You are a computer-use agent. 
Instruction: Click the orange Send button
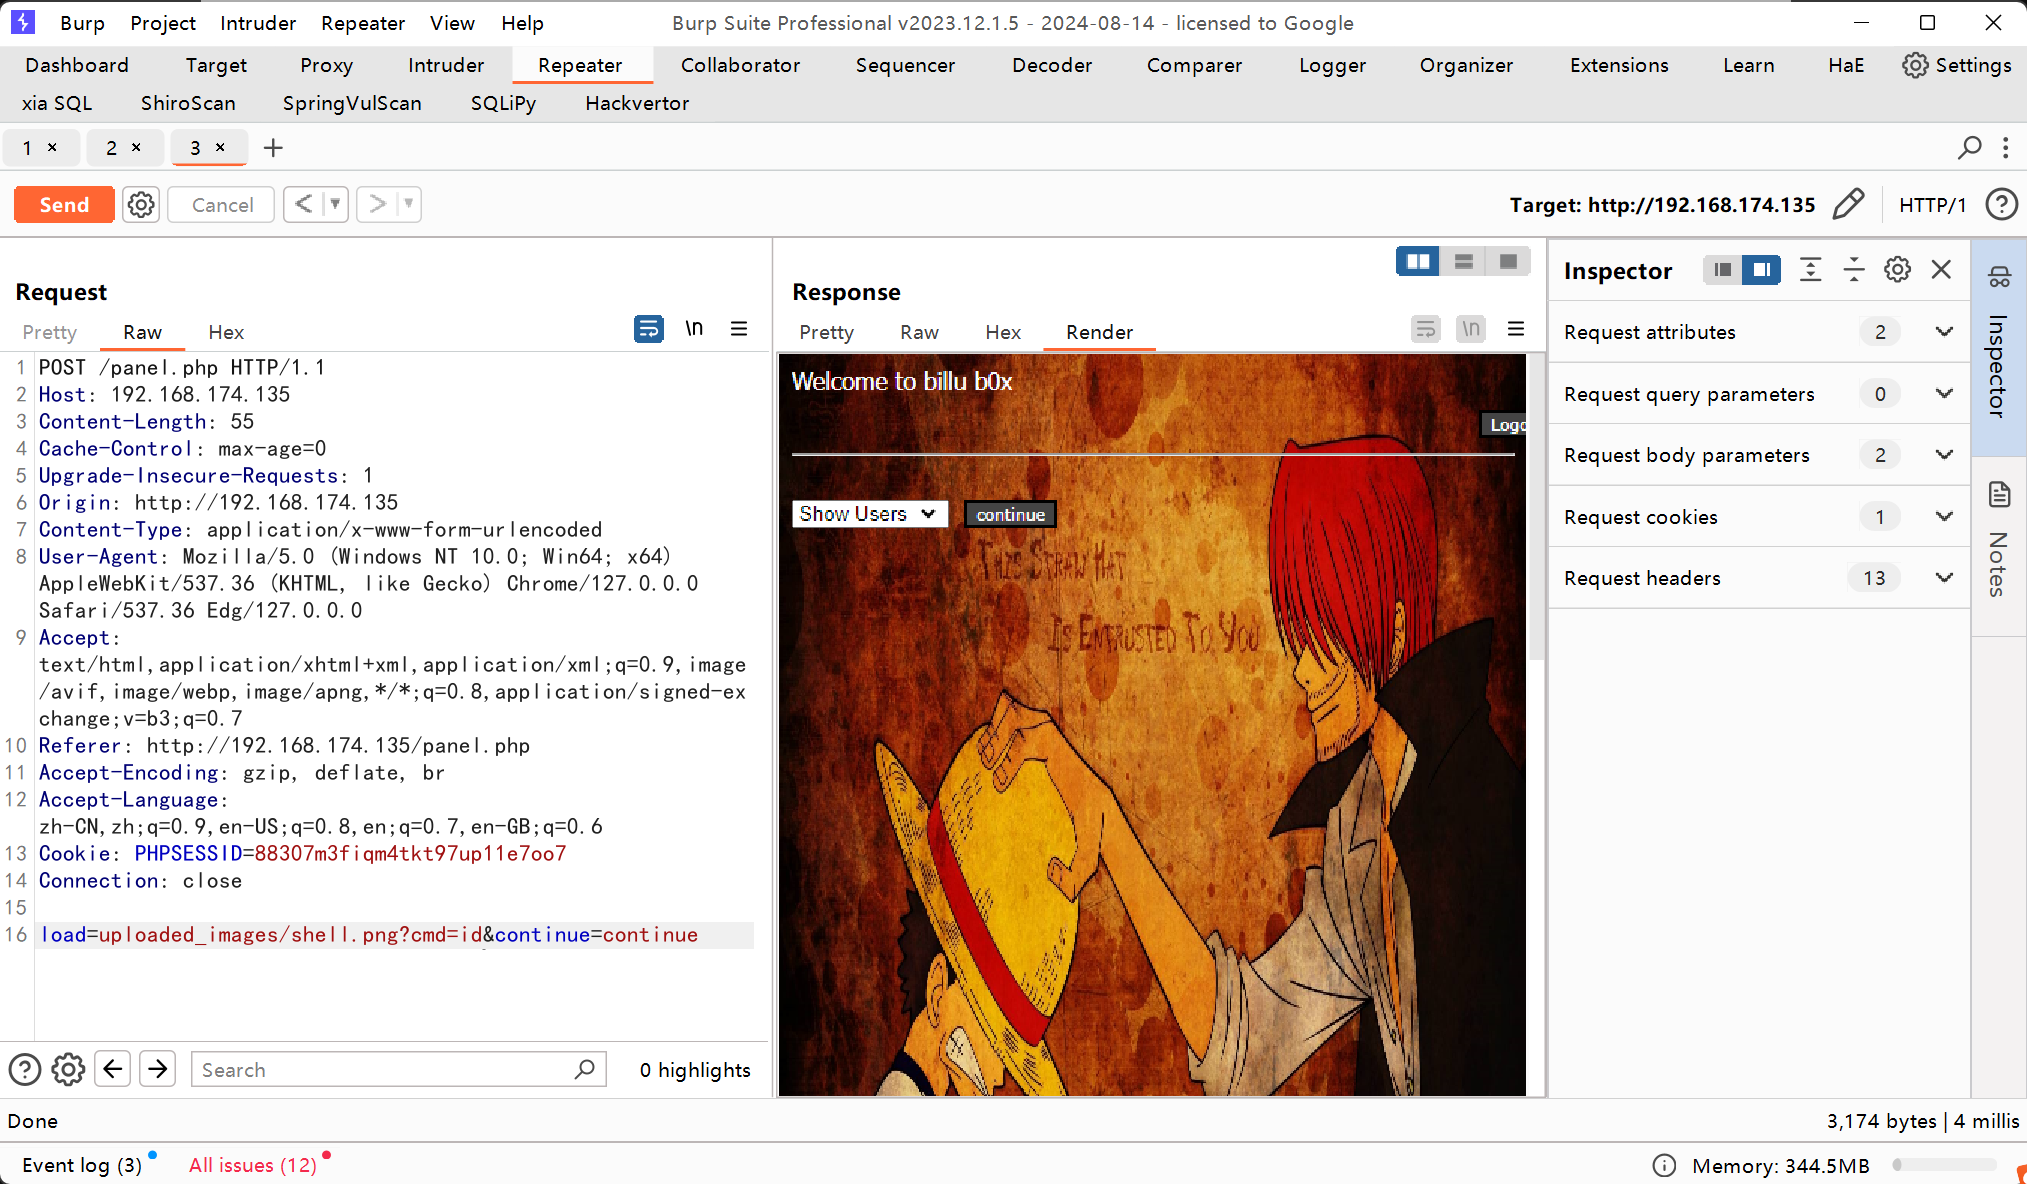point(64,205)
